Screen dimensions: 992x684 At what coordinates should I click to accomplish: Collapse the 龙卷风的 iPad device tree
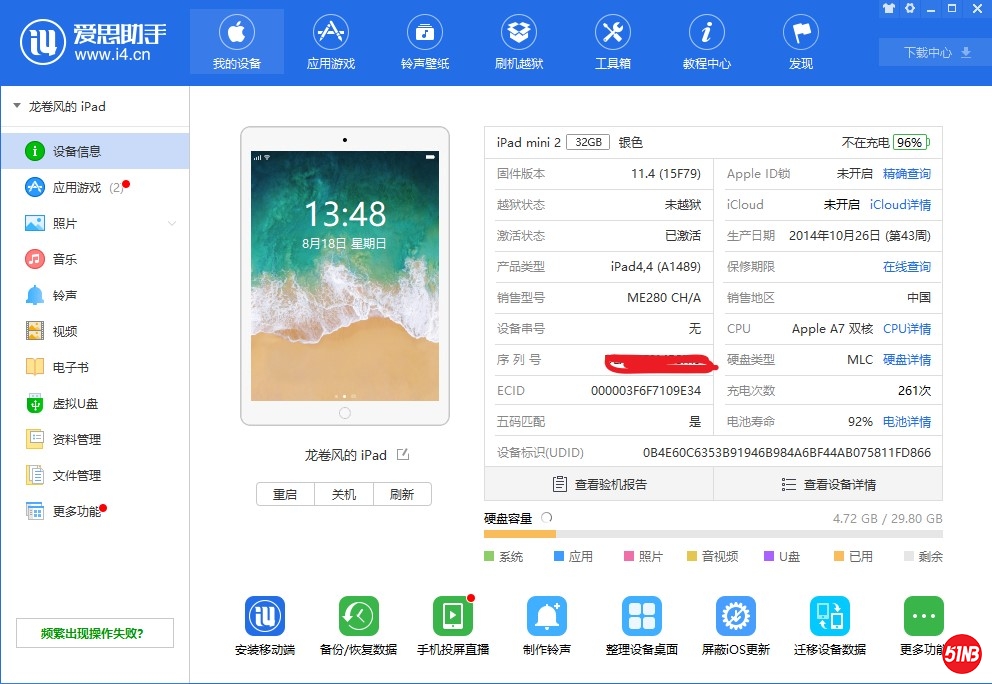17,106
